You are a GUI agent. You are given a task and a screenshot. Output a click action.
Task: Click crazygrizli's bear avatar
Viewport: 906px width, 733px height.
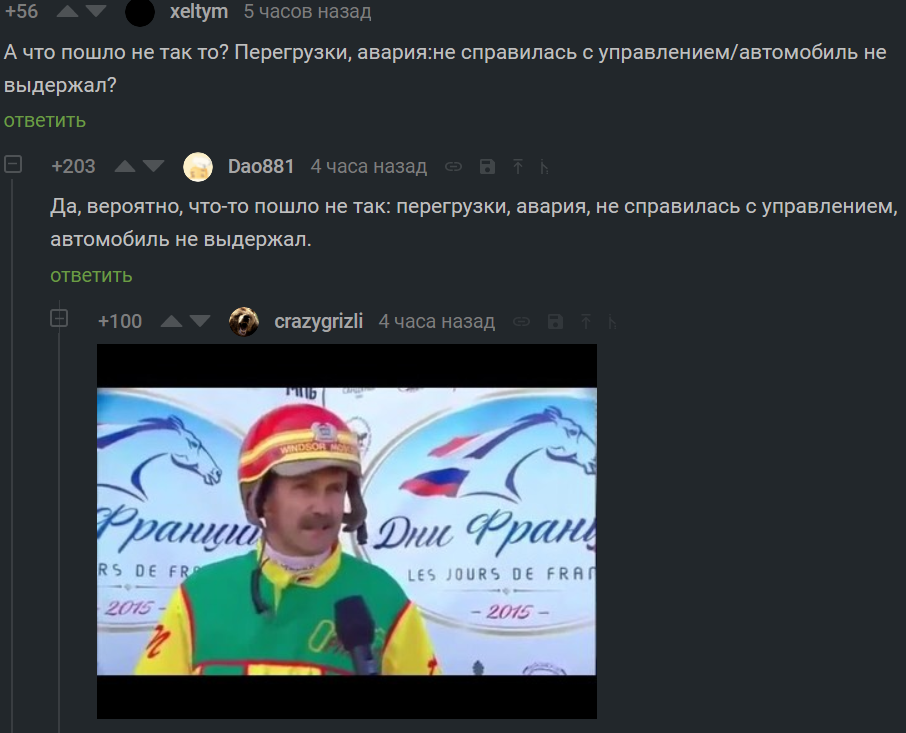click(x=244, y=321)
